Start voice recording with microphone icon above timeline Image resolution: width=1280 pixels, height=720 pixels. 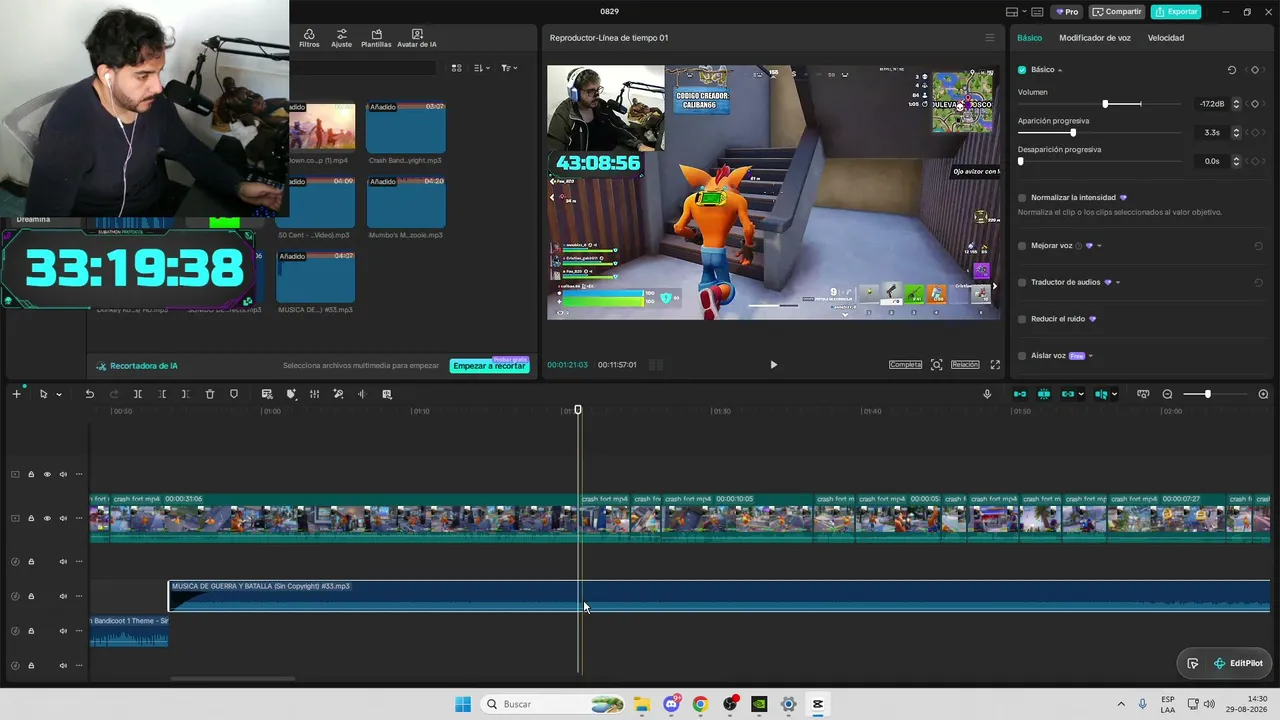pyautogui.click(x=987, y=394)
